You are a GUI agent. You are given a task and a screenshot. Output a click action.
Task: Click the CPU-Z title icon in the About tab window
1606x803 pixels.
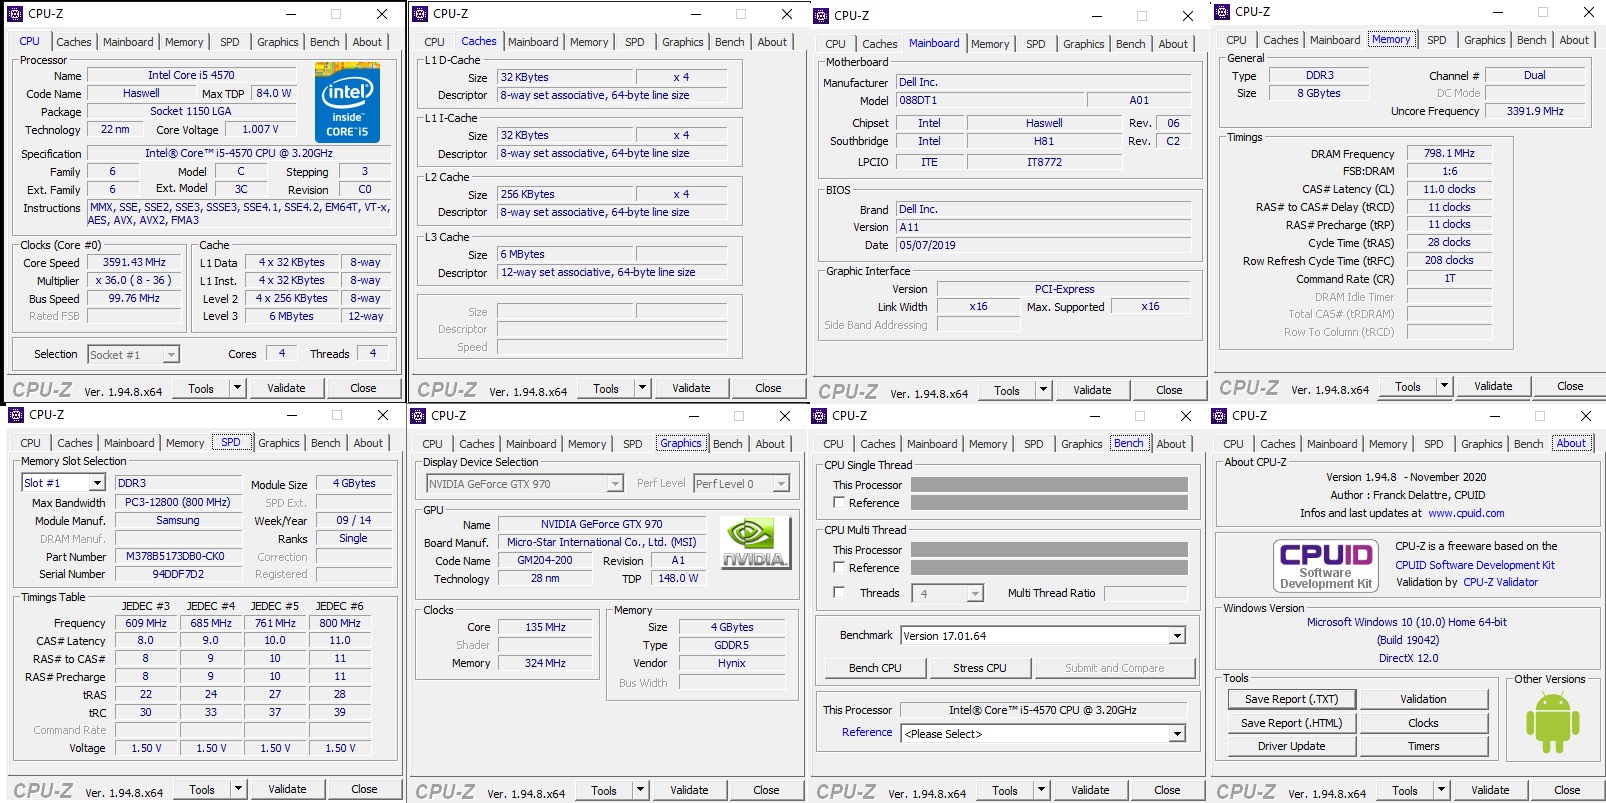click(x=1220, y=416)
